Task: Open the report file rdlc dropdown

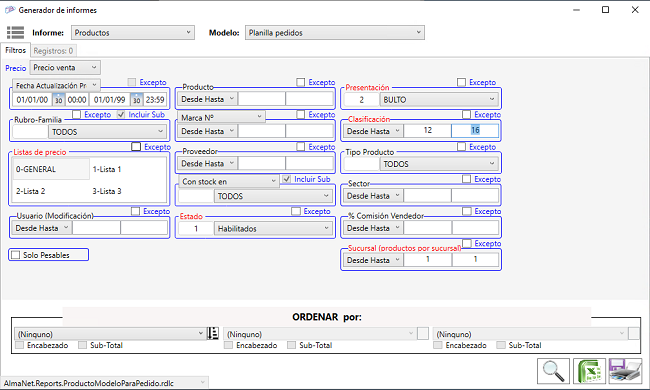Action: (x=104, y=383)
